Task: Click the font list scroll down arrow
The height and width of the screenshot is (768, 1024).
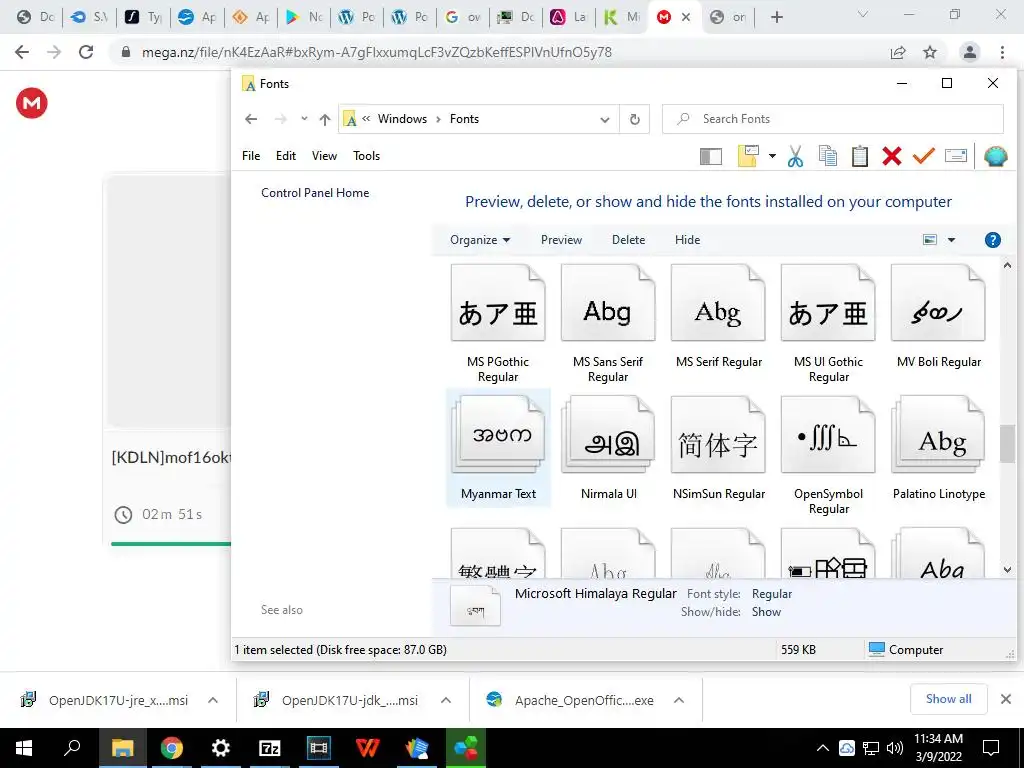Action: (x=1007, y=569)
